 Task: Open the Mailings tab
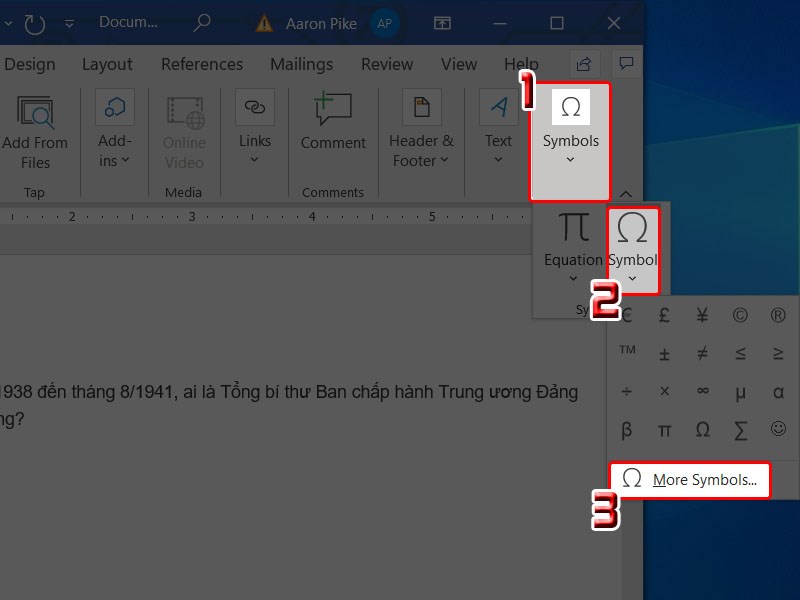click(x=301, y=64)
